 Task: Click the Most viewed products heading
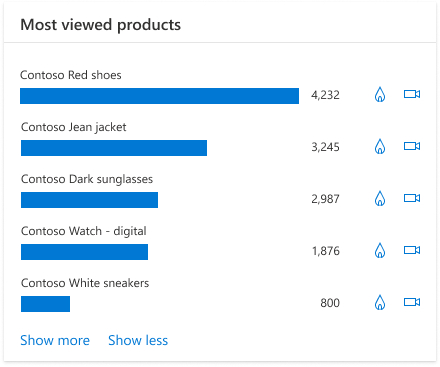tap(101, 25)
